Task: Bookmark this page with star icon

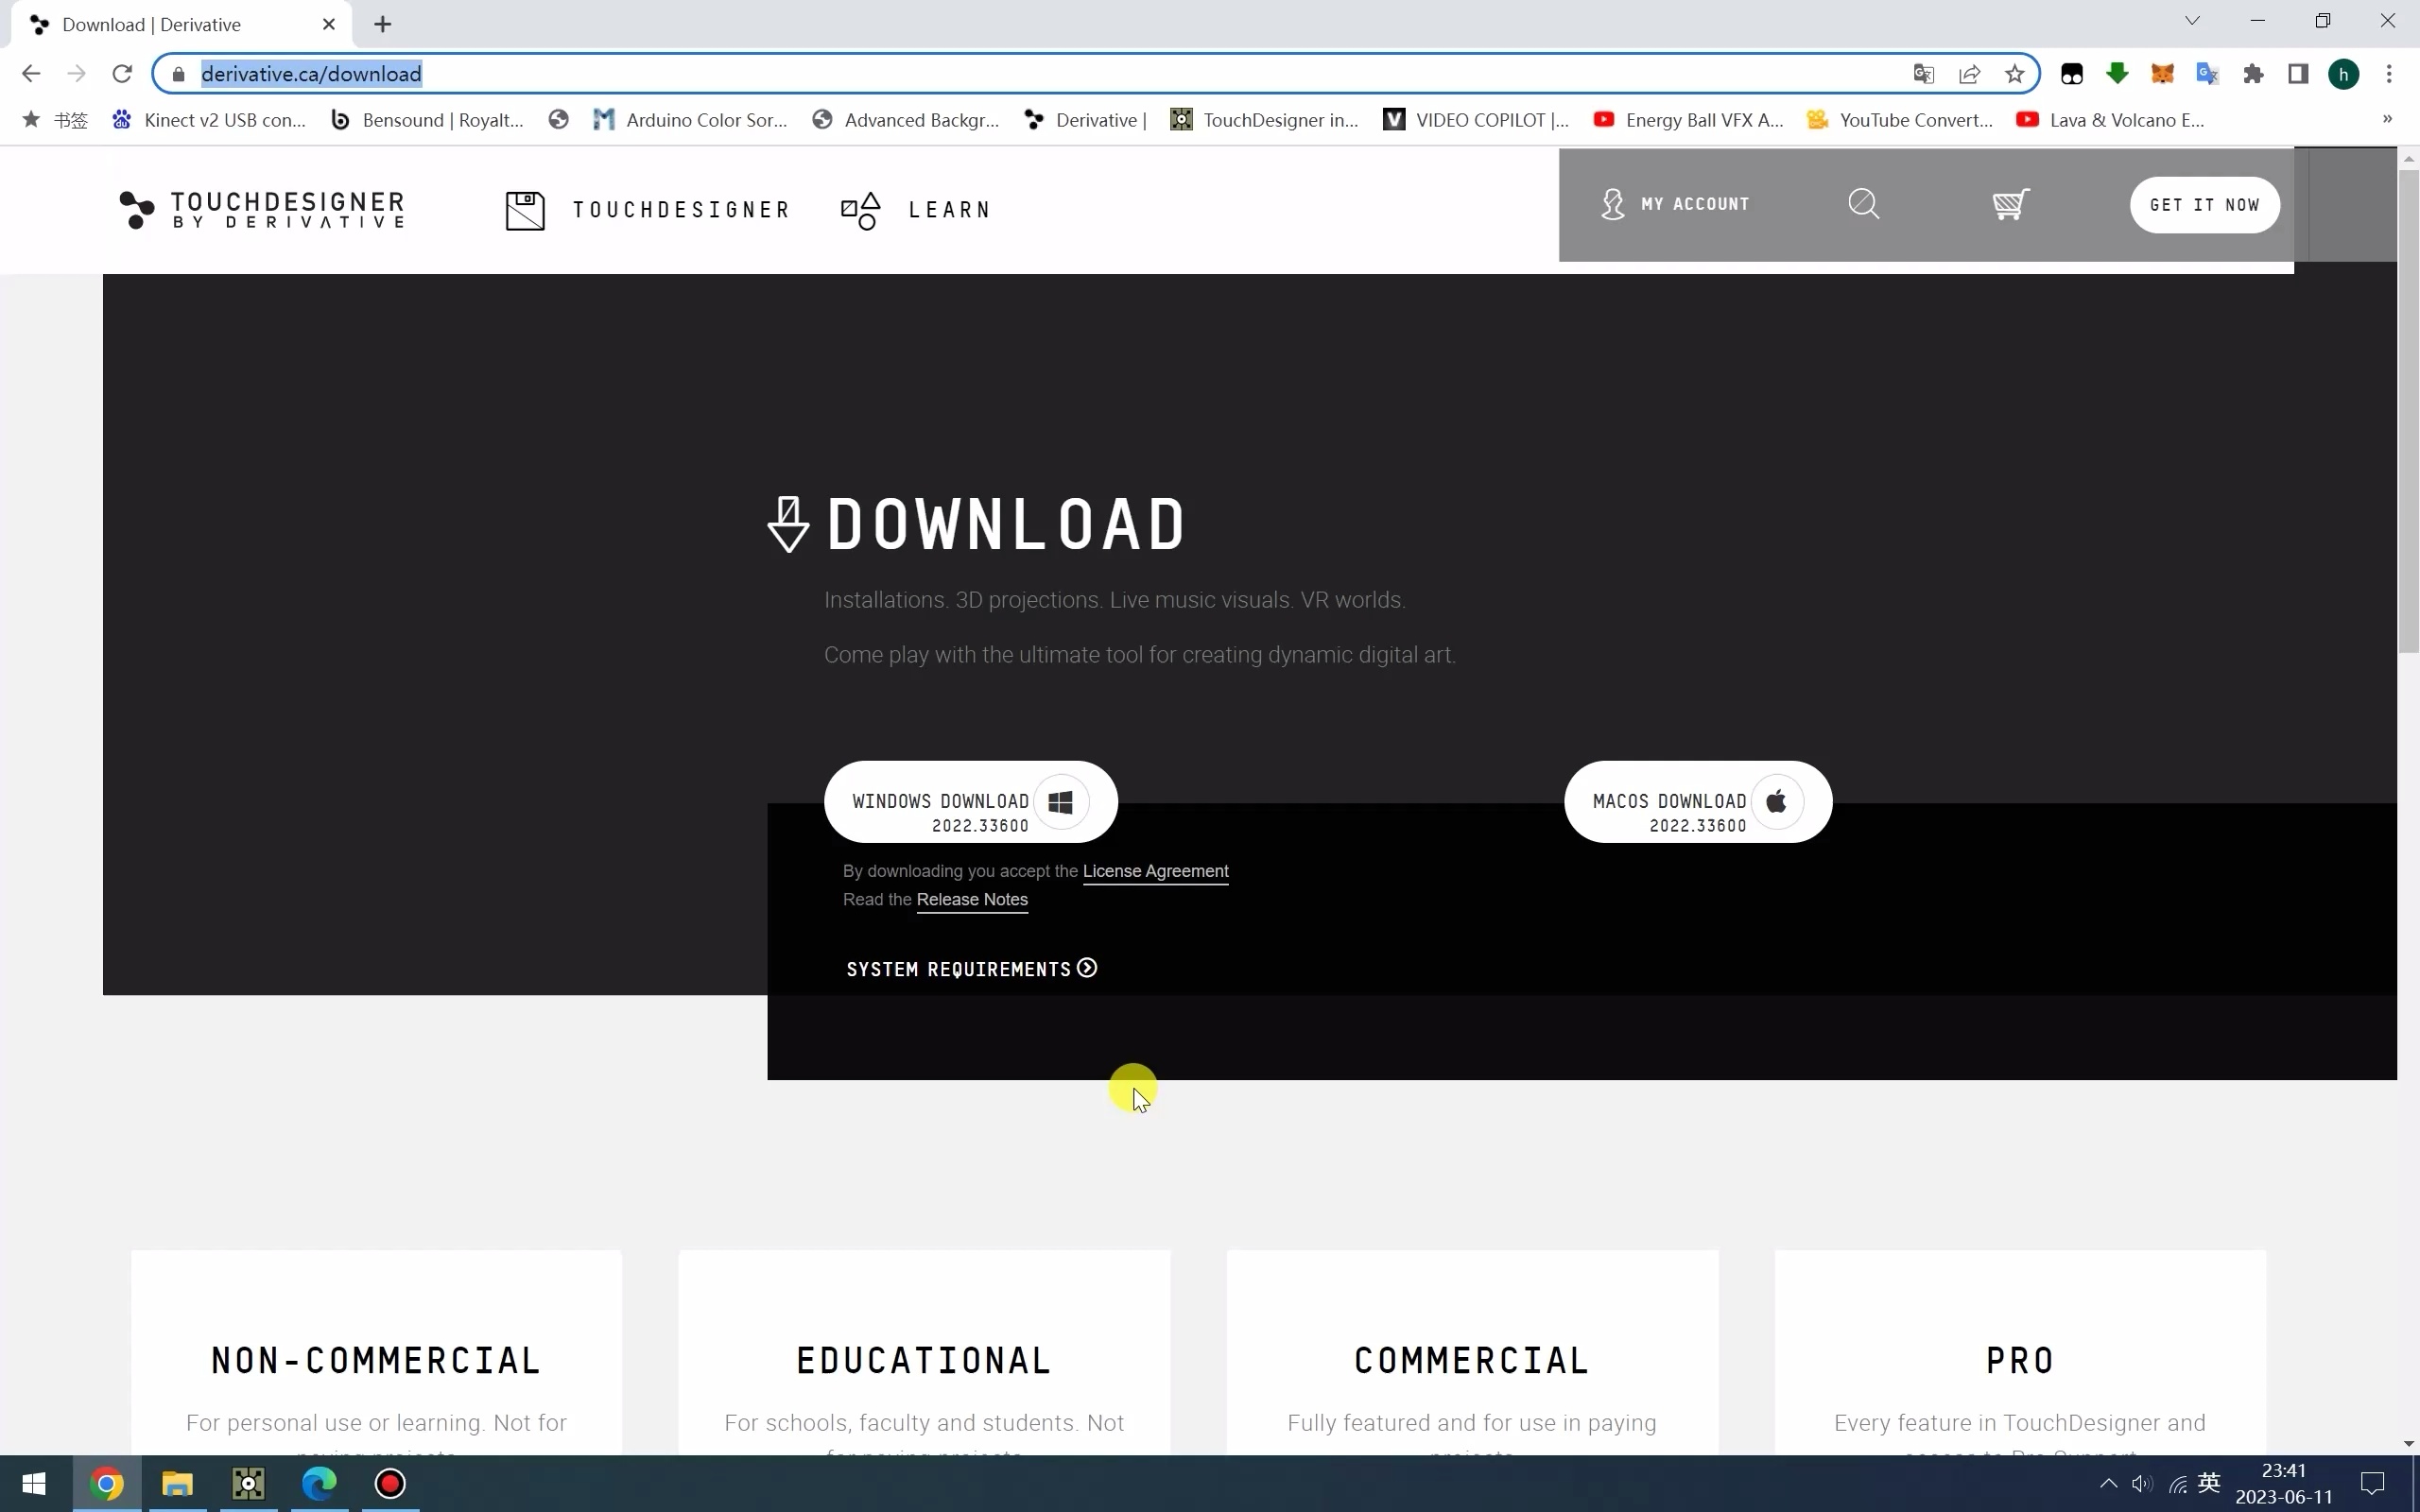Action: 2015,74
